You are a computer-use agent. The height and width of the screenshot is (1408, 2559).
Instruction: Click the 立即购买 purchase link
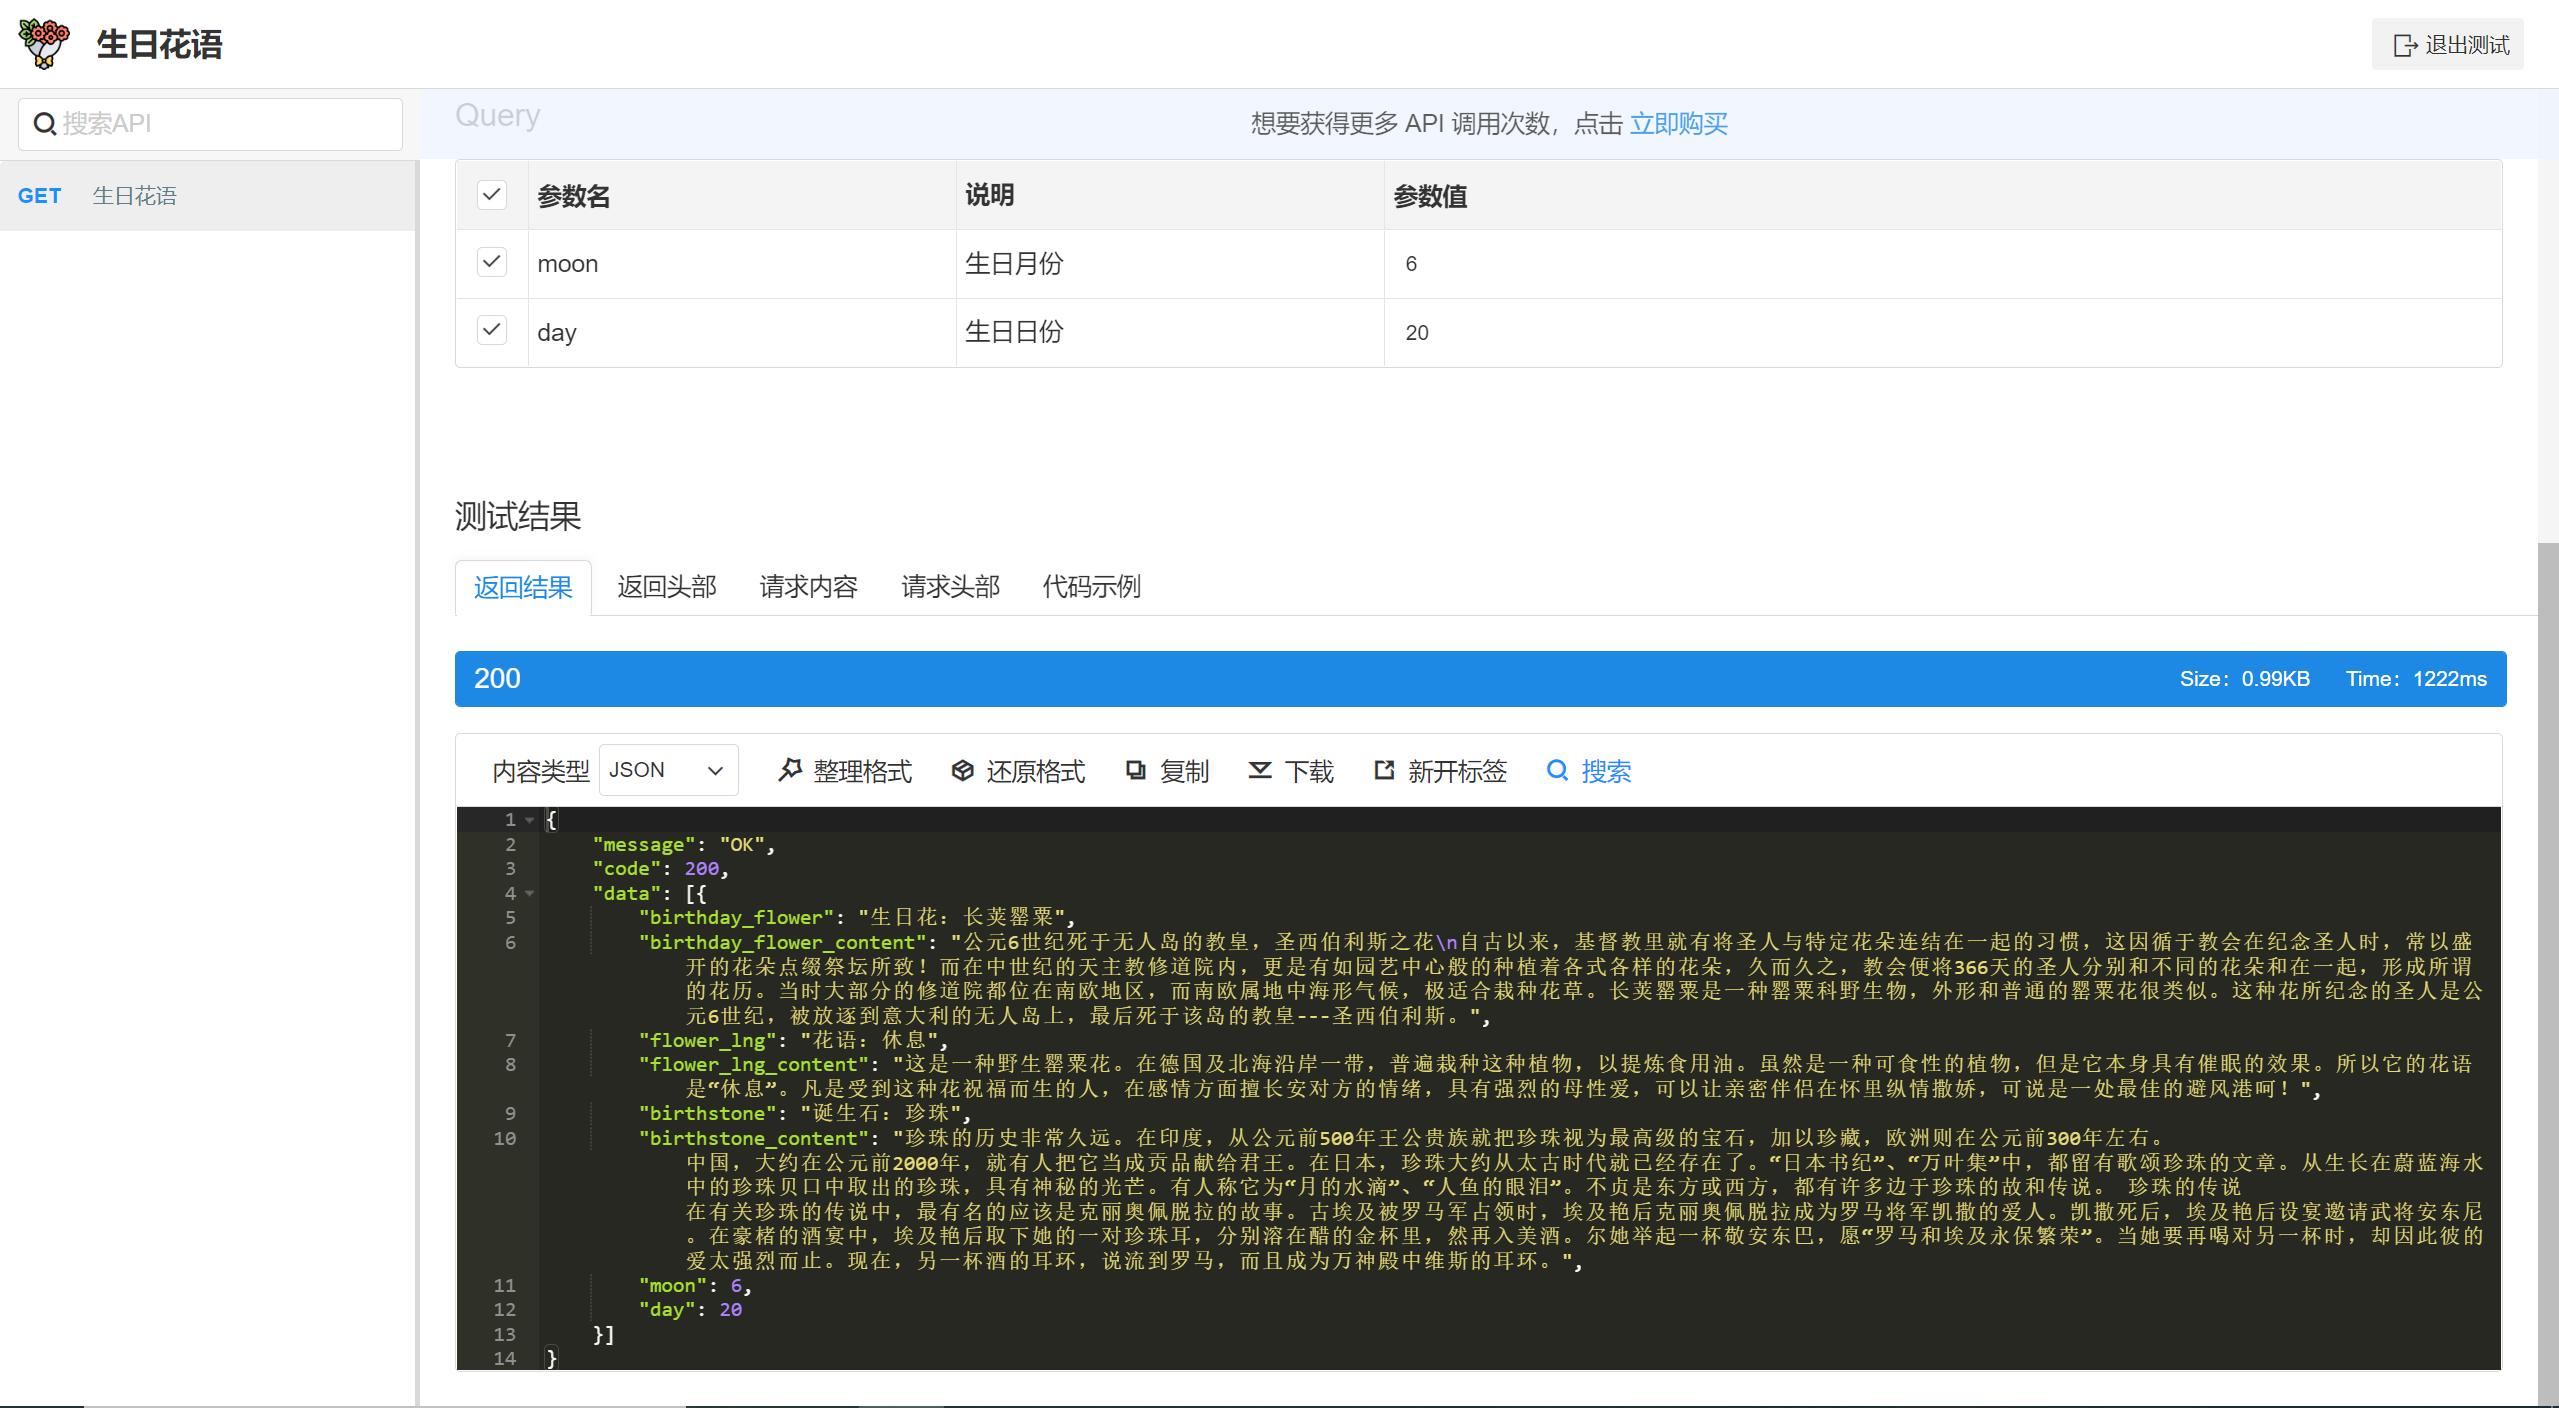coord(1679,123)
